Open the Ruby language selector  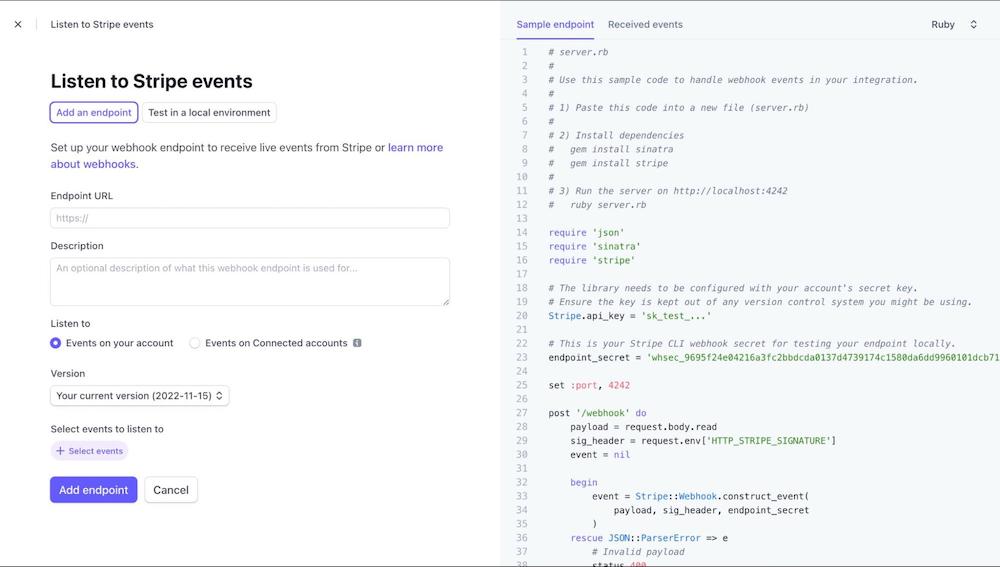[x=953, y=24]
